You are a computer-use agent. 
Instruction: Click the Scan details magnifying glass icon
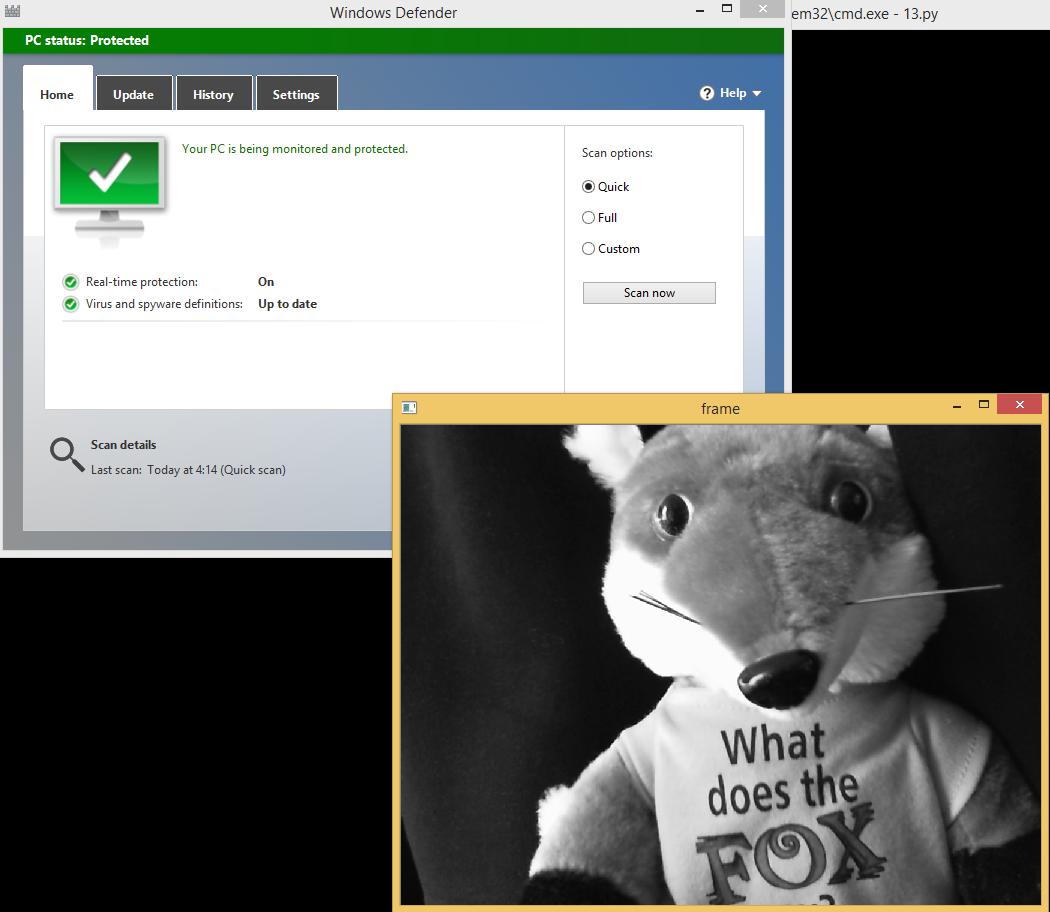point(64,455)
